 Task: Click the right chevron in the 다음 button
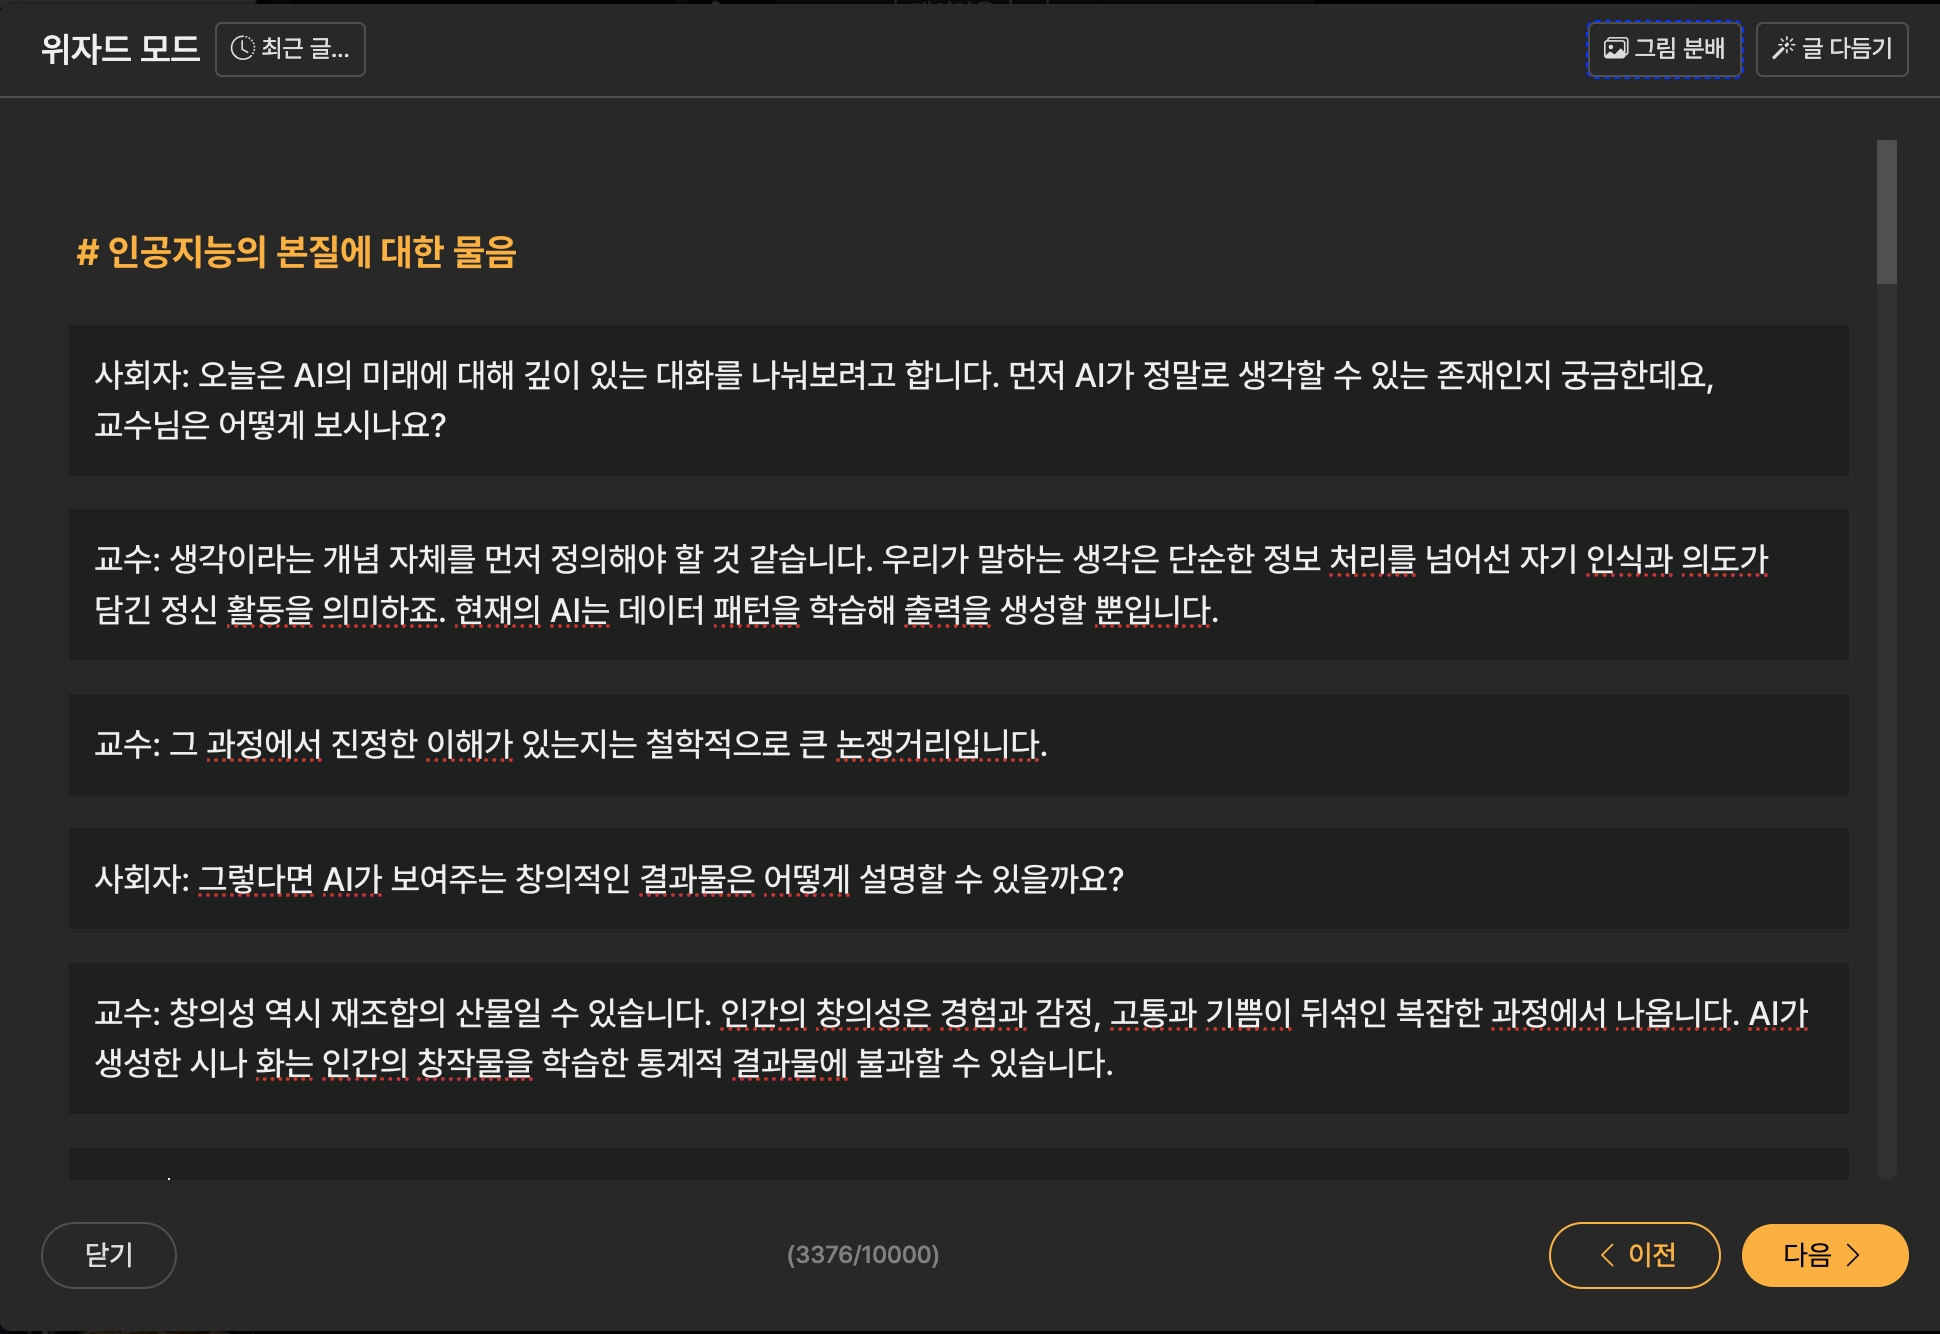tap(1853, 1255)
